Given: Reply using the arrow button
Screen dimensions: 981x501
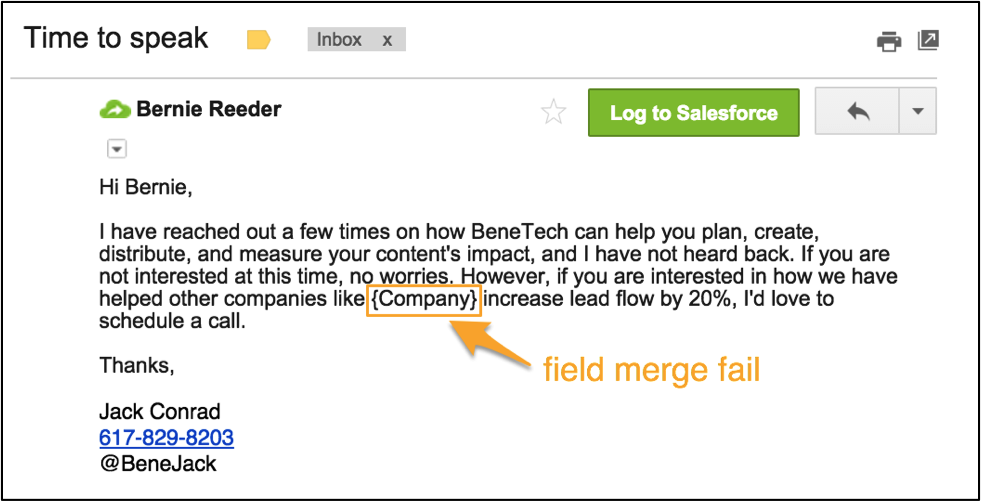Looking at the screenshot, I should pyautogui.click(x=856, y=112).
